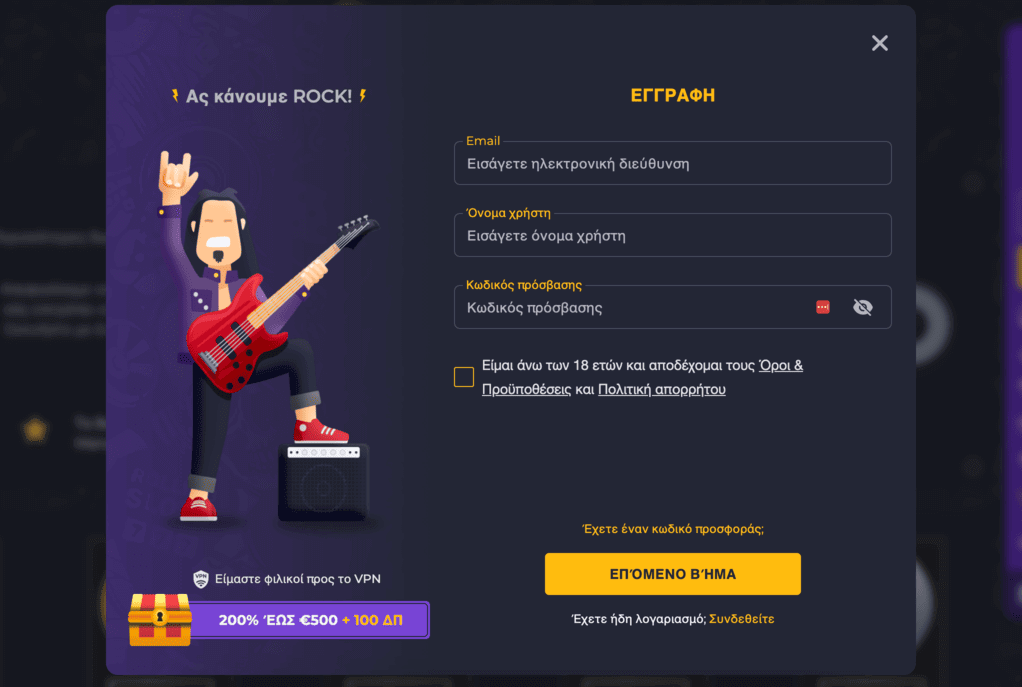Click the treasure chest bonus icon
Viewport: 1022px width, 687px height.
[x=160, y=619]
